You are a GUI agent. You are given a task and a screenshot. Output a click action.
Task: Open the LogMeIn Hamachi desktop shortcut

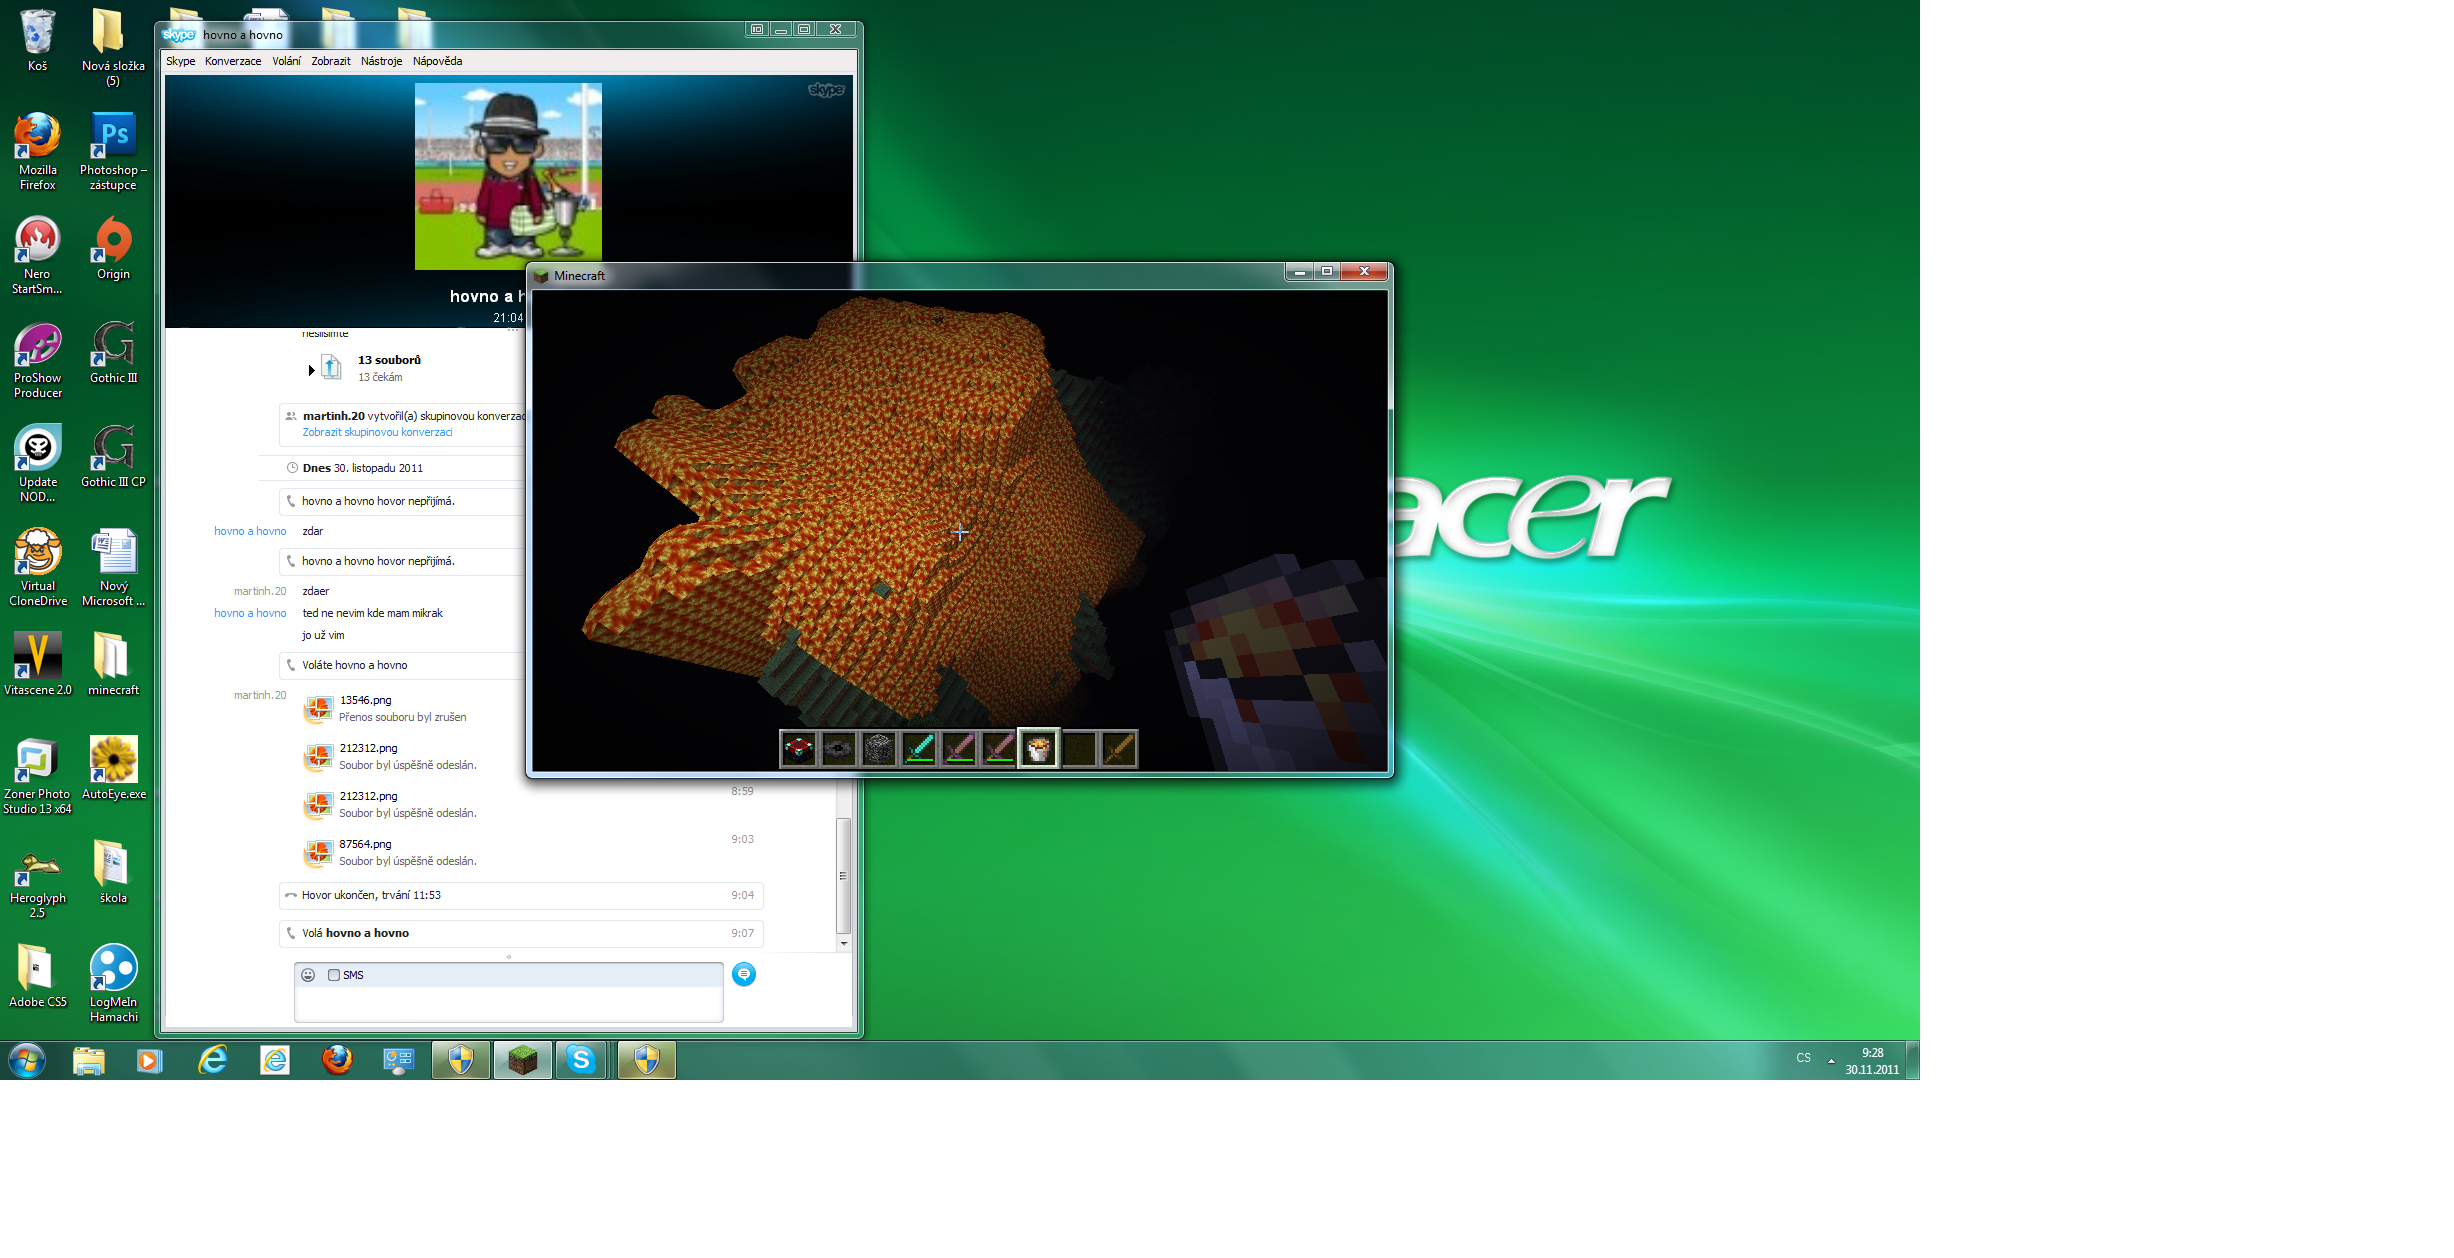pos(113,983)
